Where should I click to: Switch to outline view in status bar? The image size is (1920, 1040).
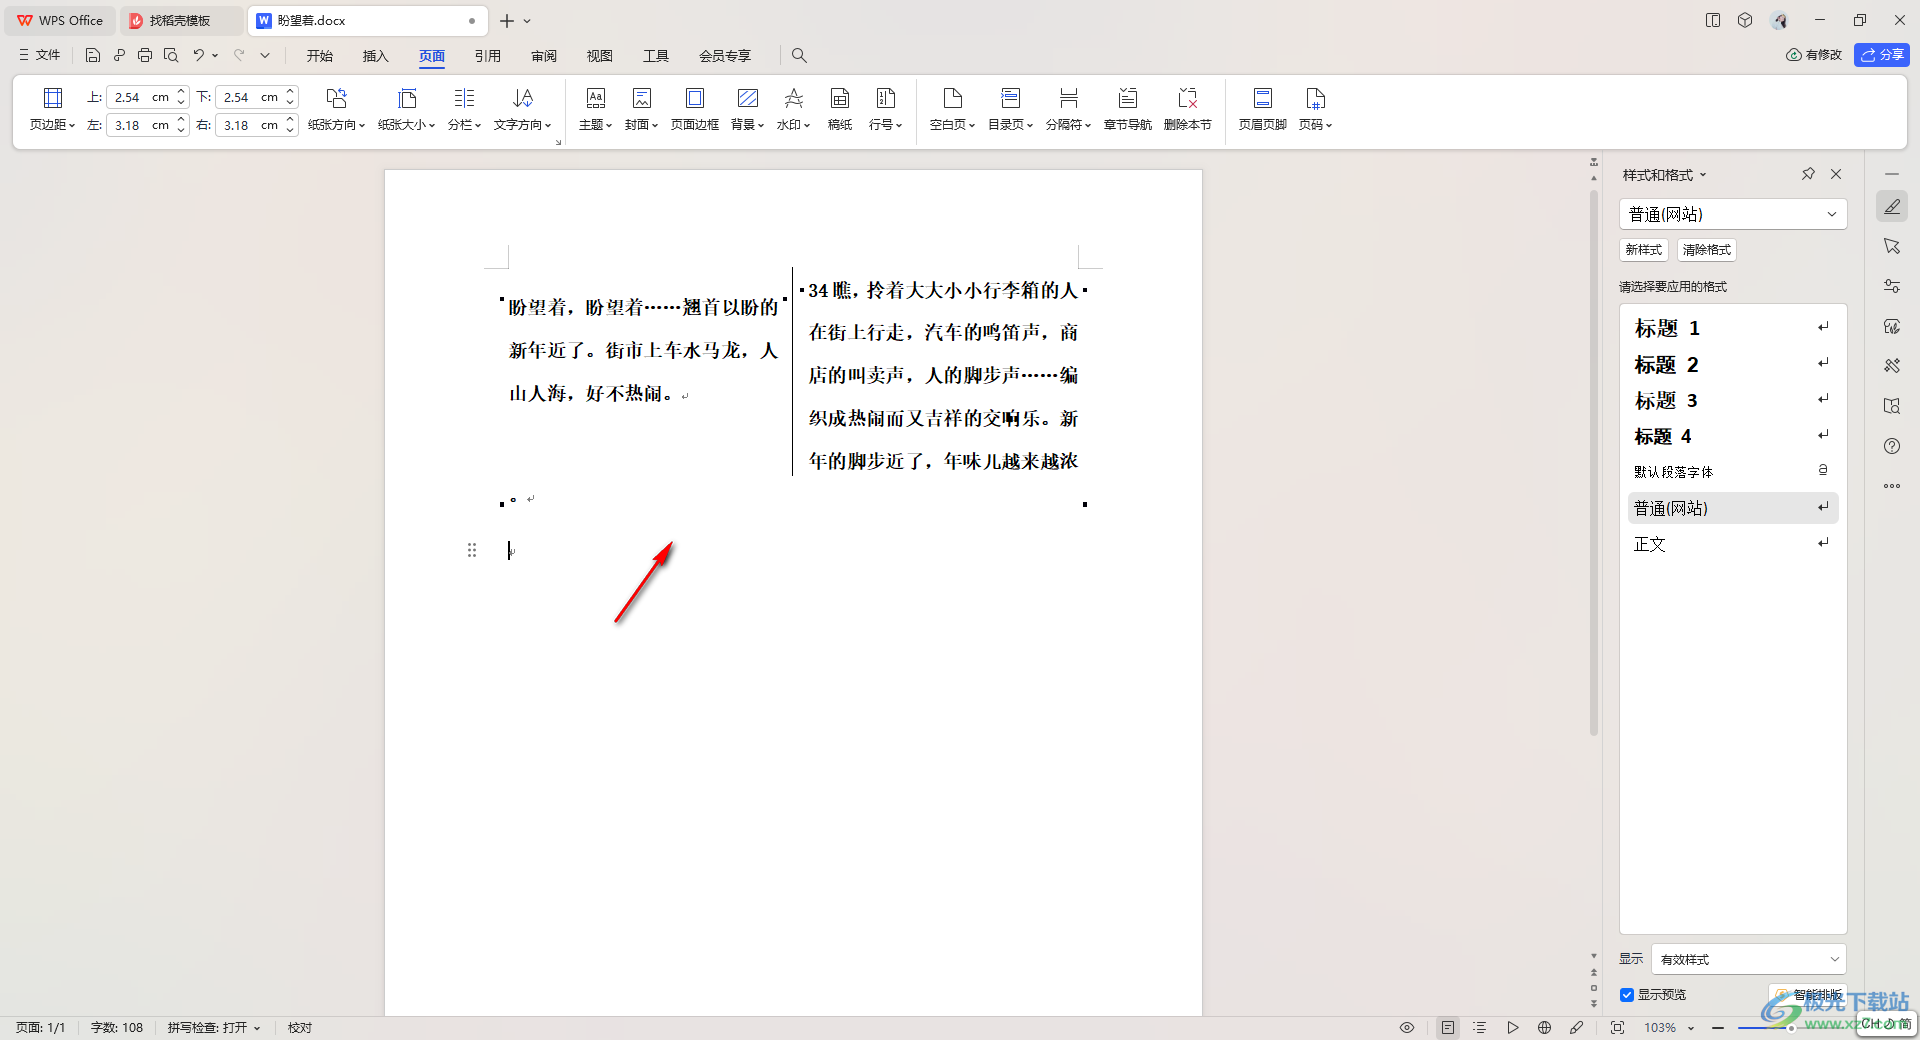click(1480, 1027)
